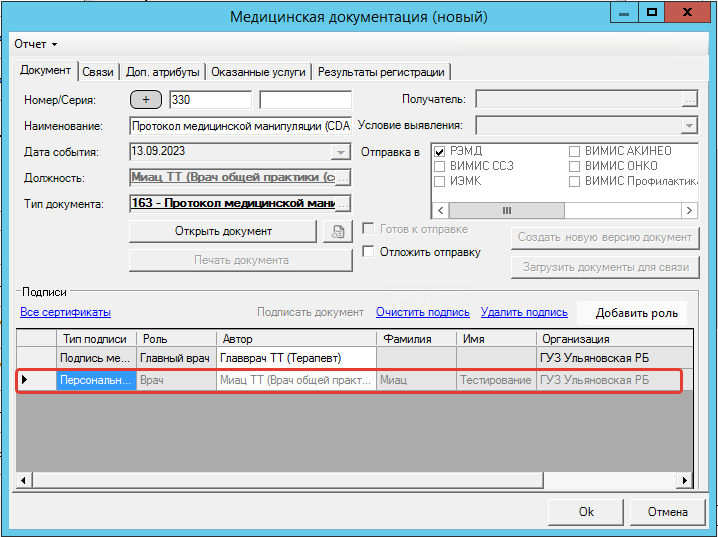The image size is (718, 537).
Task: Select the Миац surname cell
Action: tap(416, 380)
